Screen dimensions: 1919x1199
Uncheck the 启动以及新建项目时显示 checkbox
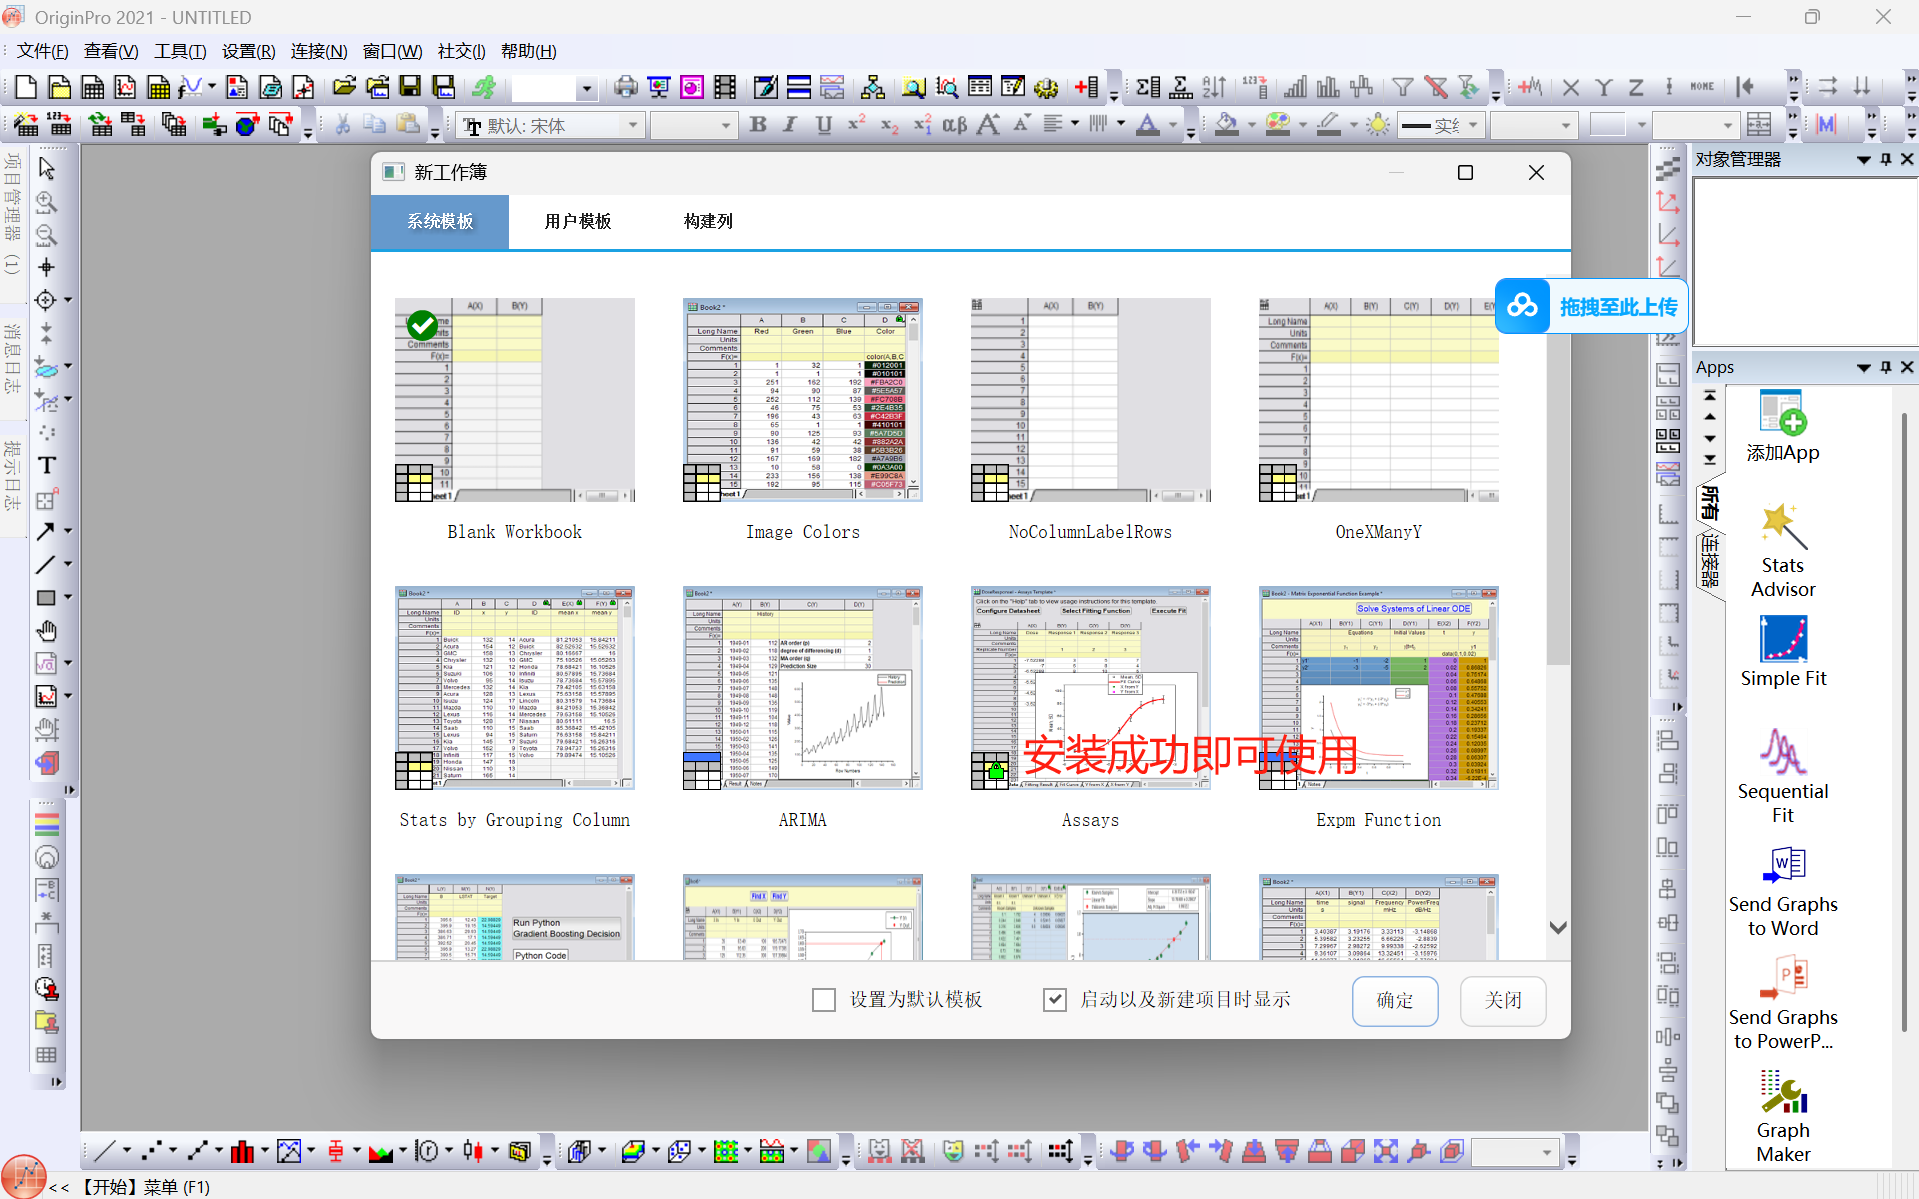click(x=1055, y=999)
